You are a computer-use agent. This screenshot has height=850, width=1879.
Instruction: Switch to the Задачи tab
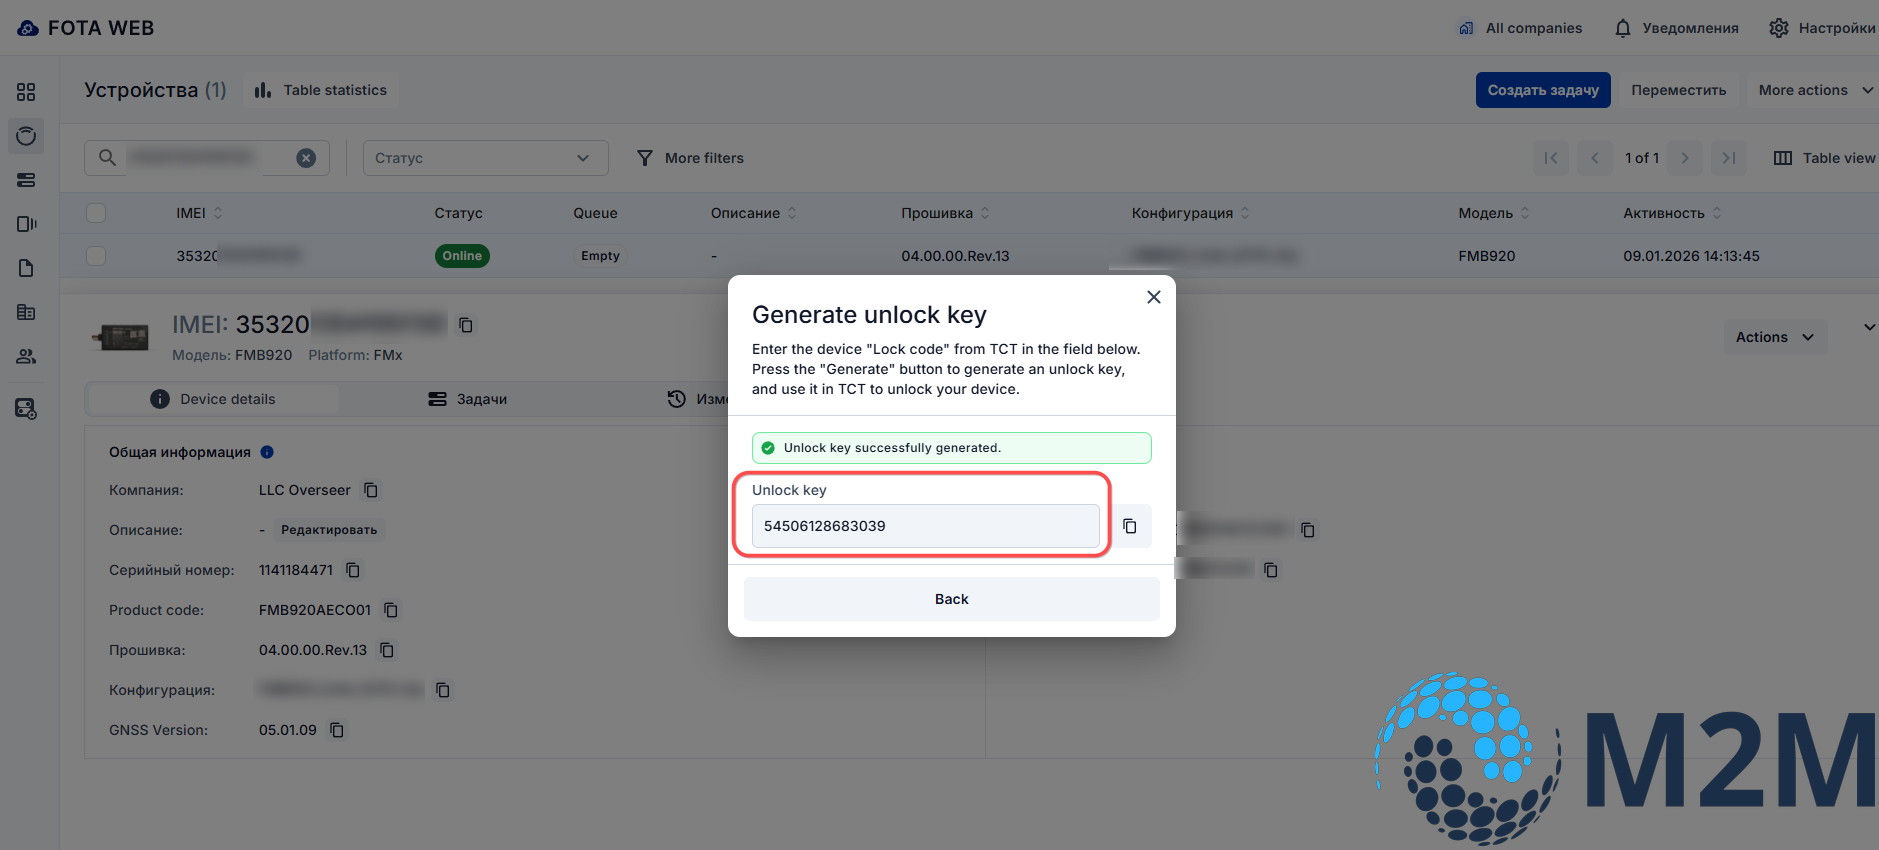click(x=468, y=399)
